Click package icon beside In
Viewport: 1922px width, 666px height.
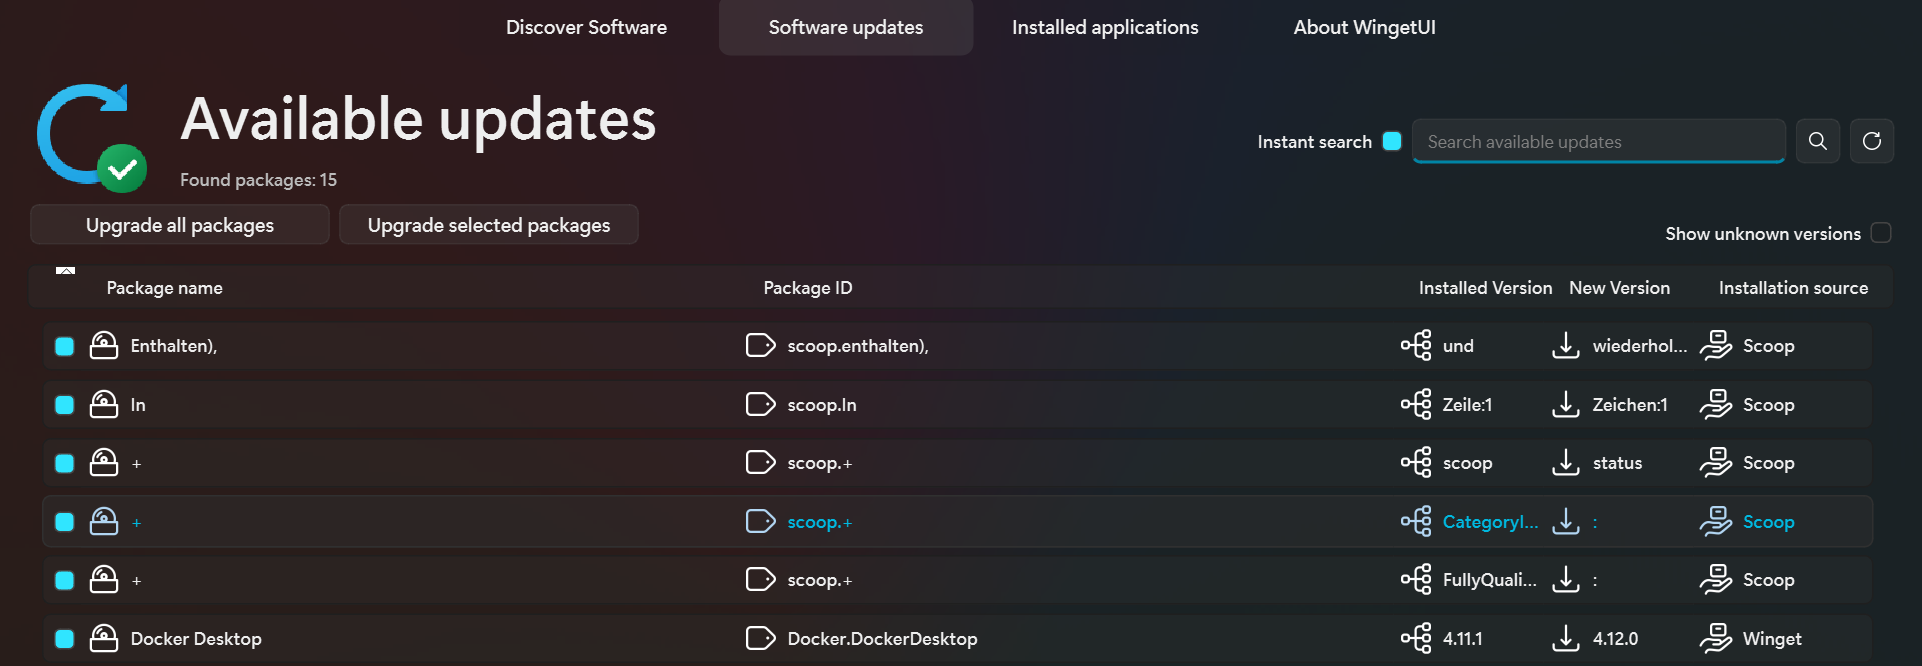click(x=104, y=404)
